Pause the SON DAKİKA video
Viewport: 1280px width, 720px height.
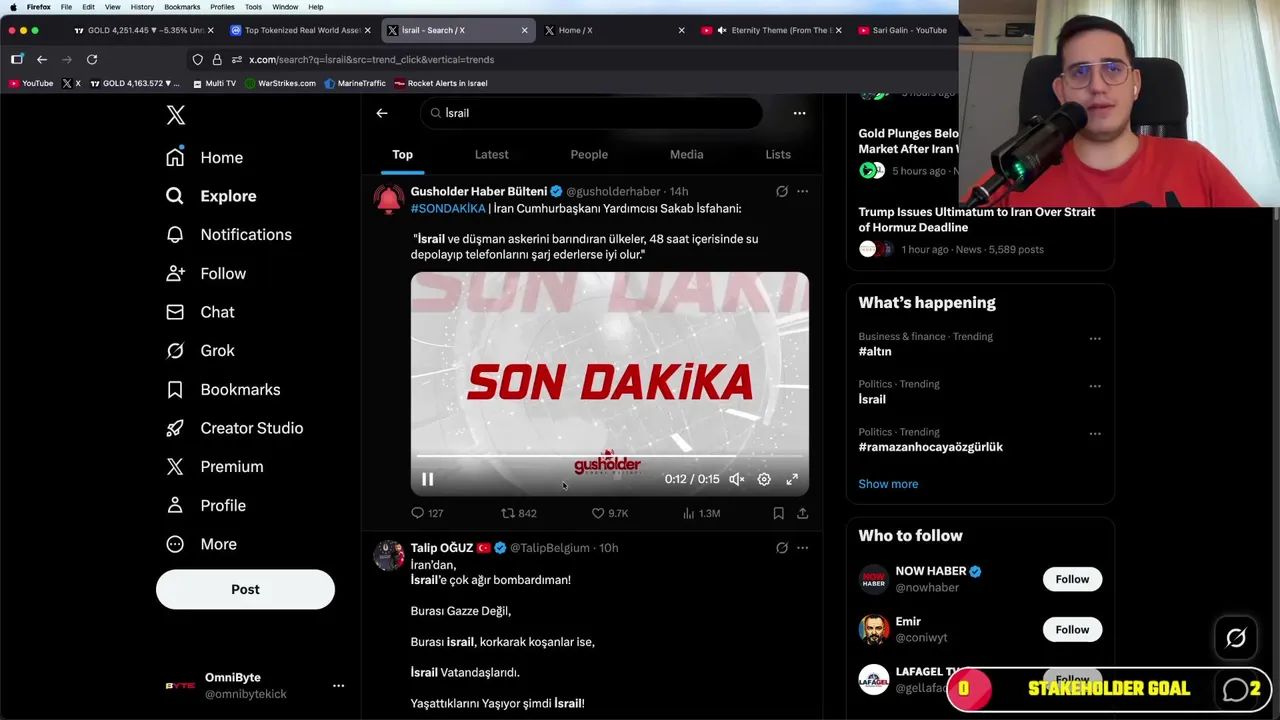click(x=427, y=480)
